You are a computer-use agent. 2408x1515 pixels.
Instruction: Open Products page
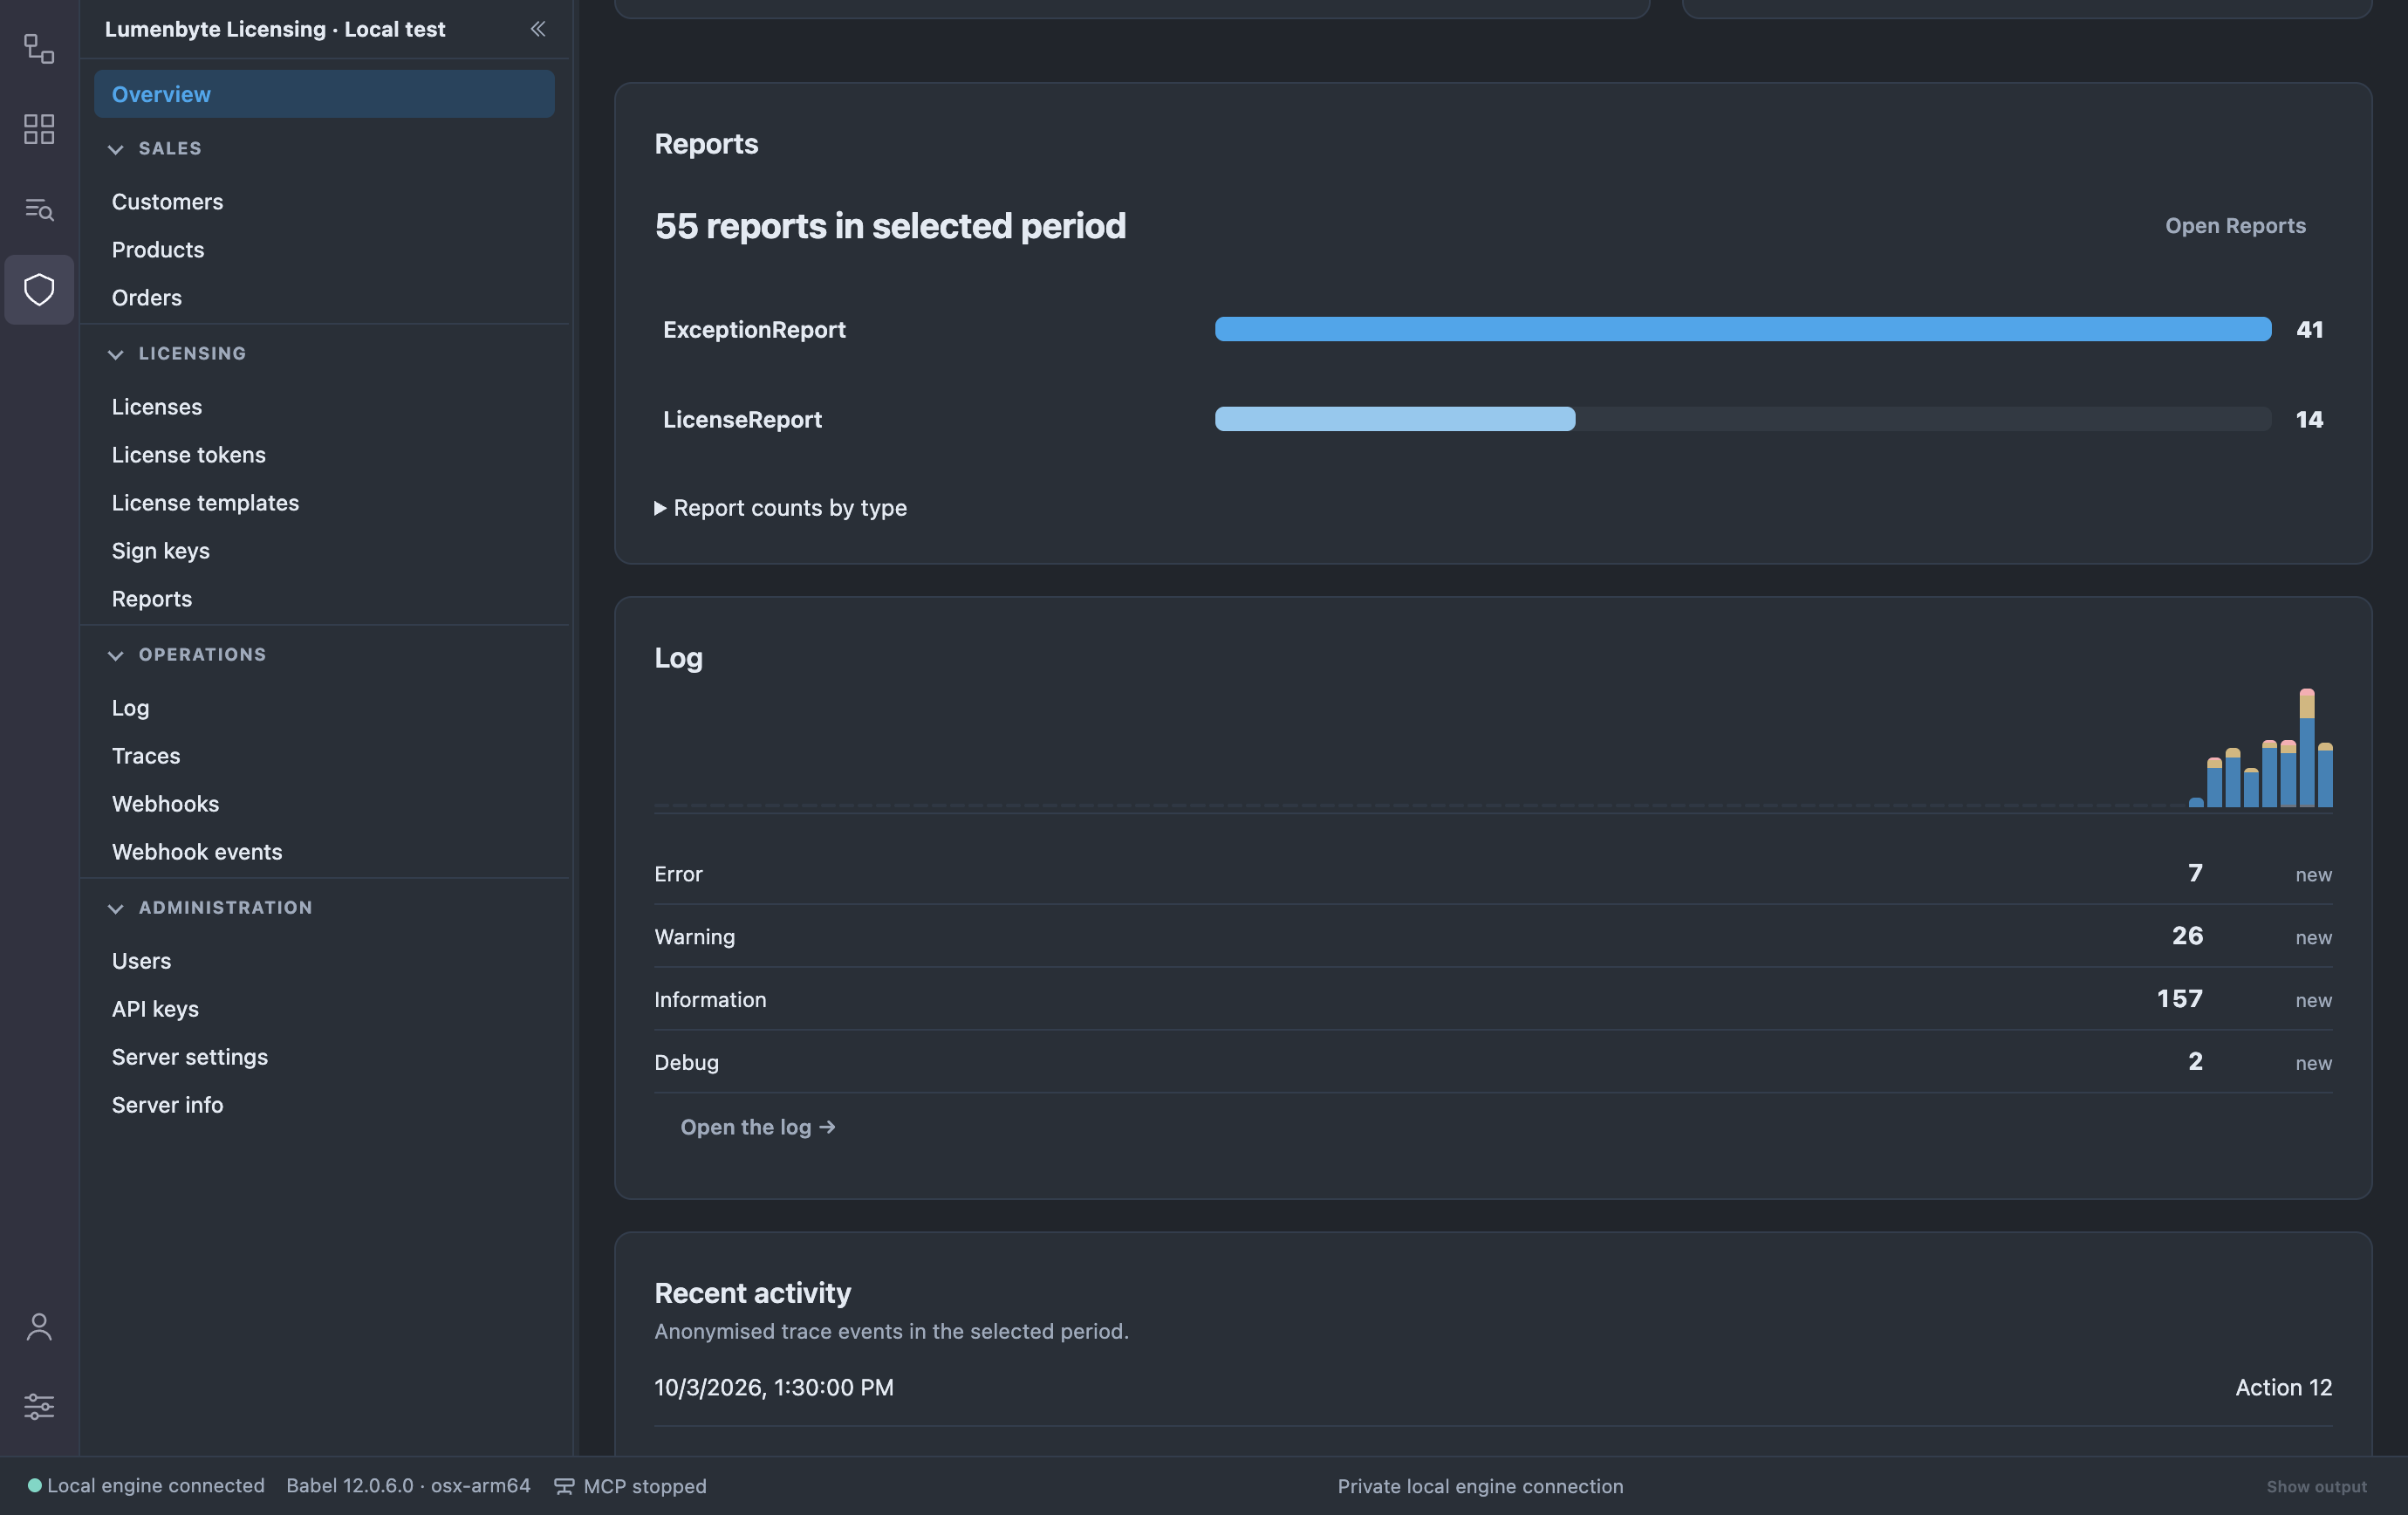324,250
